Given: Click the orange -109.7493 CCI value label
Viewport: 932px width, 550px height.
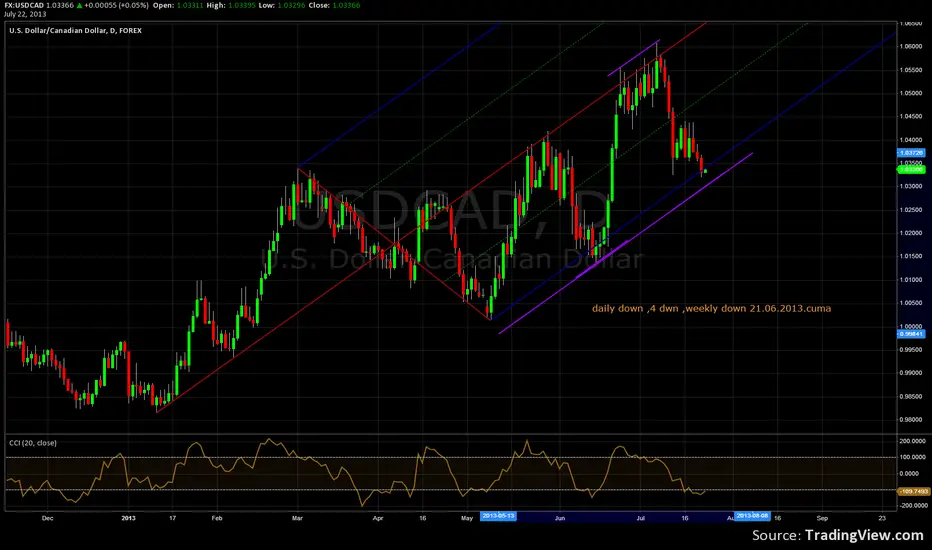Looking at the screenshot, I should click(913, 492).
